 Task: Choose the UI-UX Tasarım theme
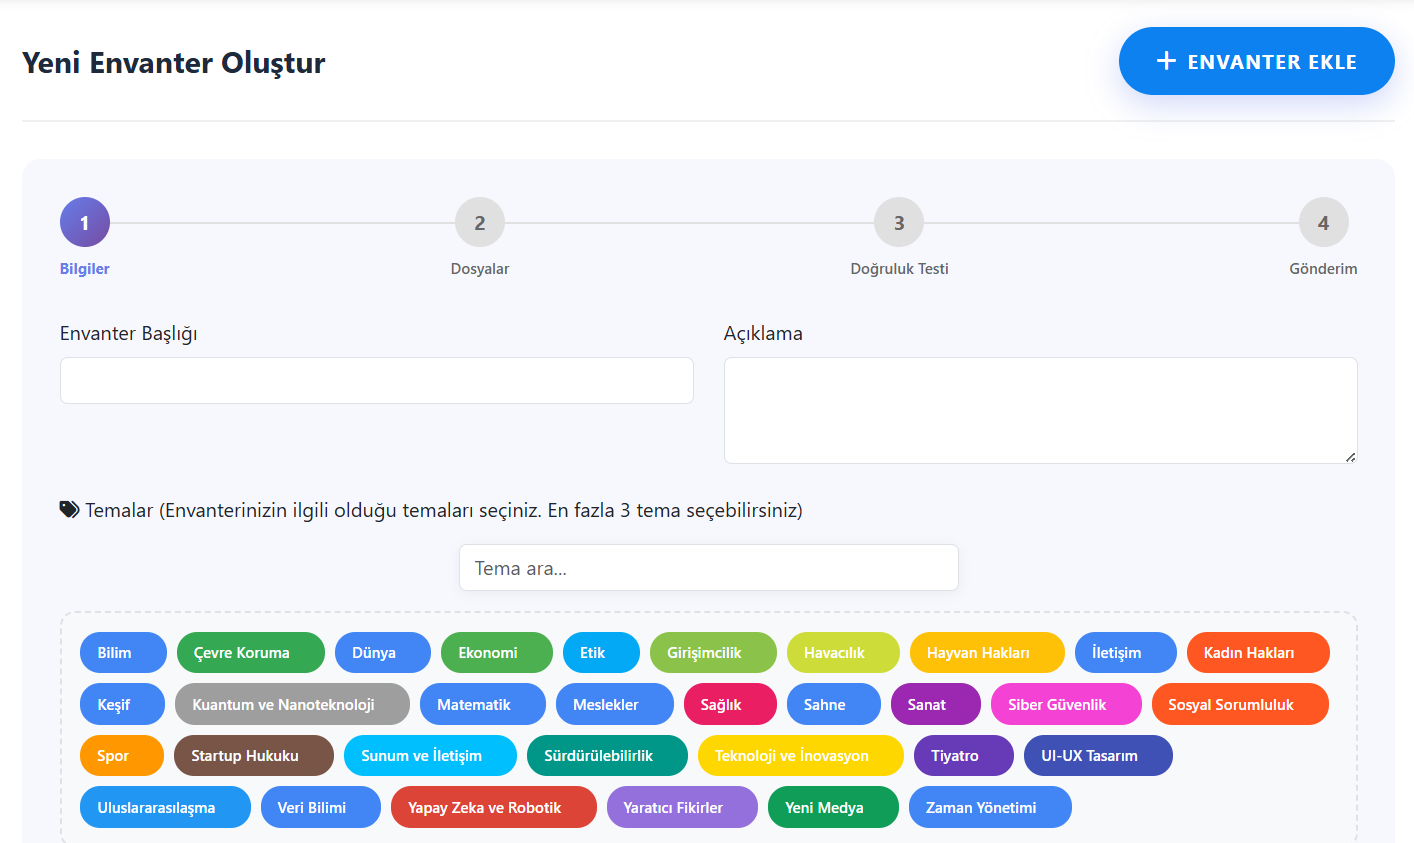point(1098,756)
